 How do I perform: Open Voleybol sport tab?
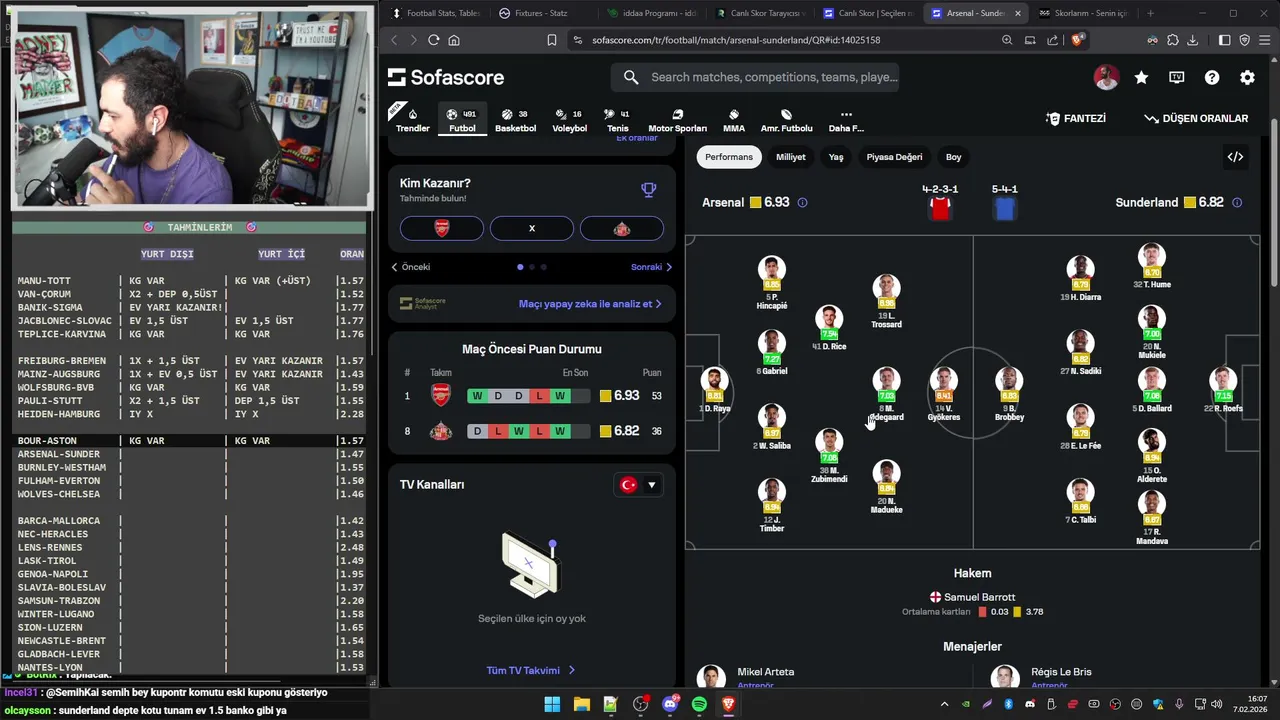pyautogui.click(x=570, y=120)
